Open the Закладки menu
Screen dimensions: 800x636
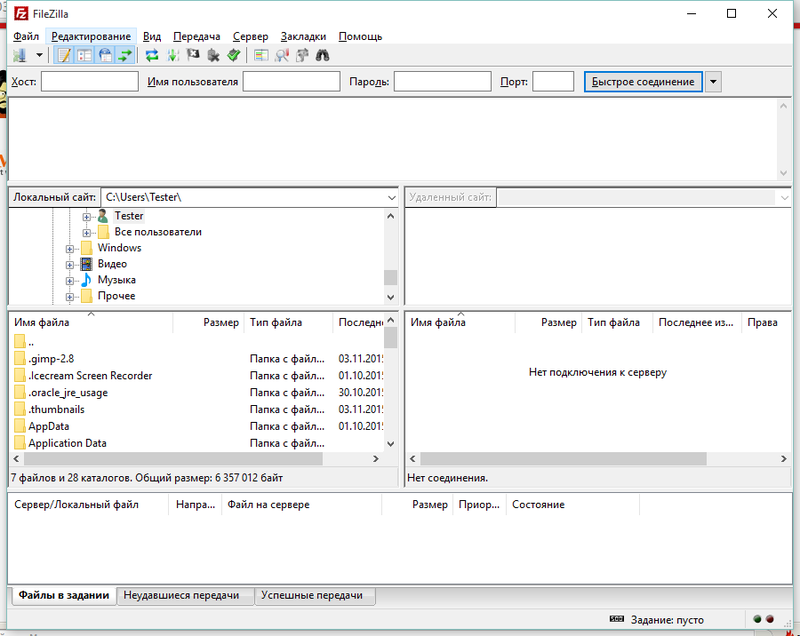click(303, 36)
